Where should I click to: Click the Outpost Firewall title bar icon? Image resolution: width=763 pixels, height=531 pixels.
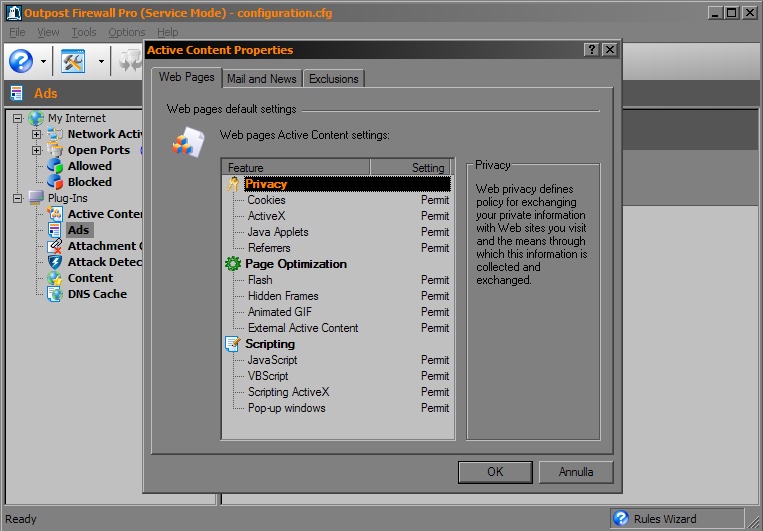pyautogui.click(x=14, y=13)
